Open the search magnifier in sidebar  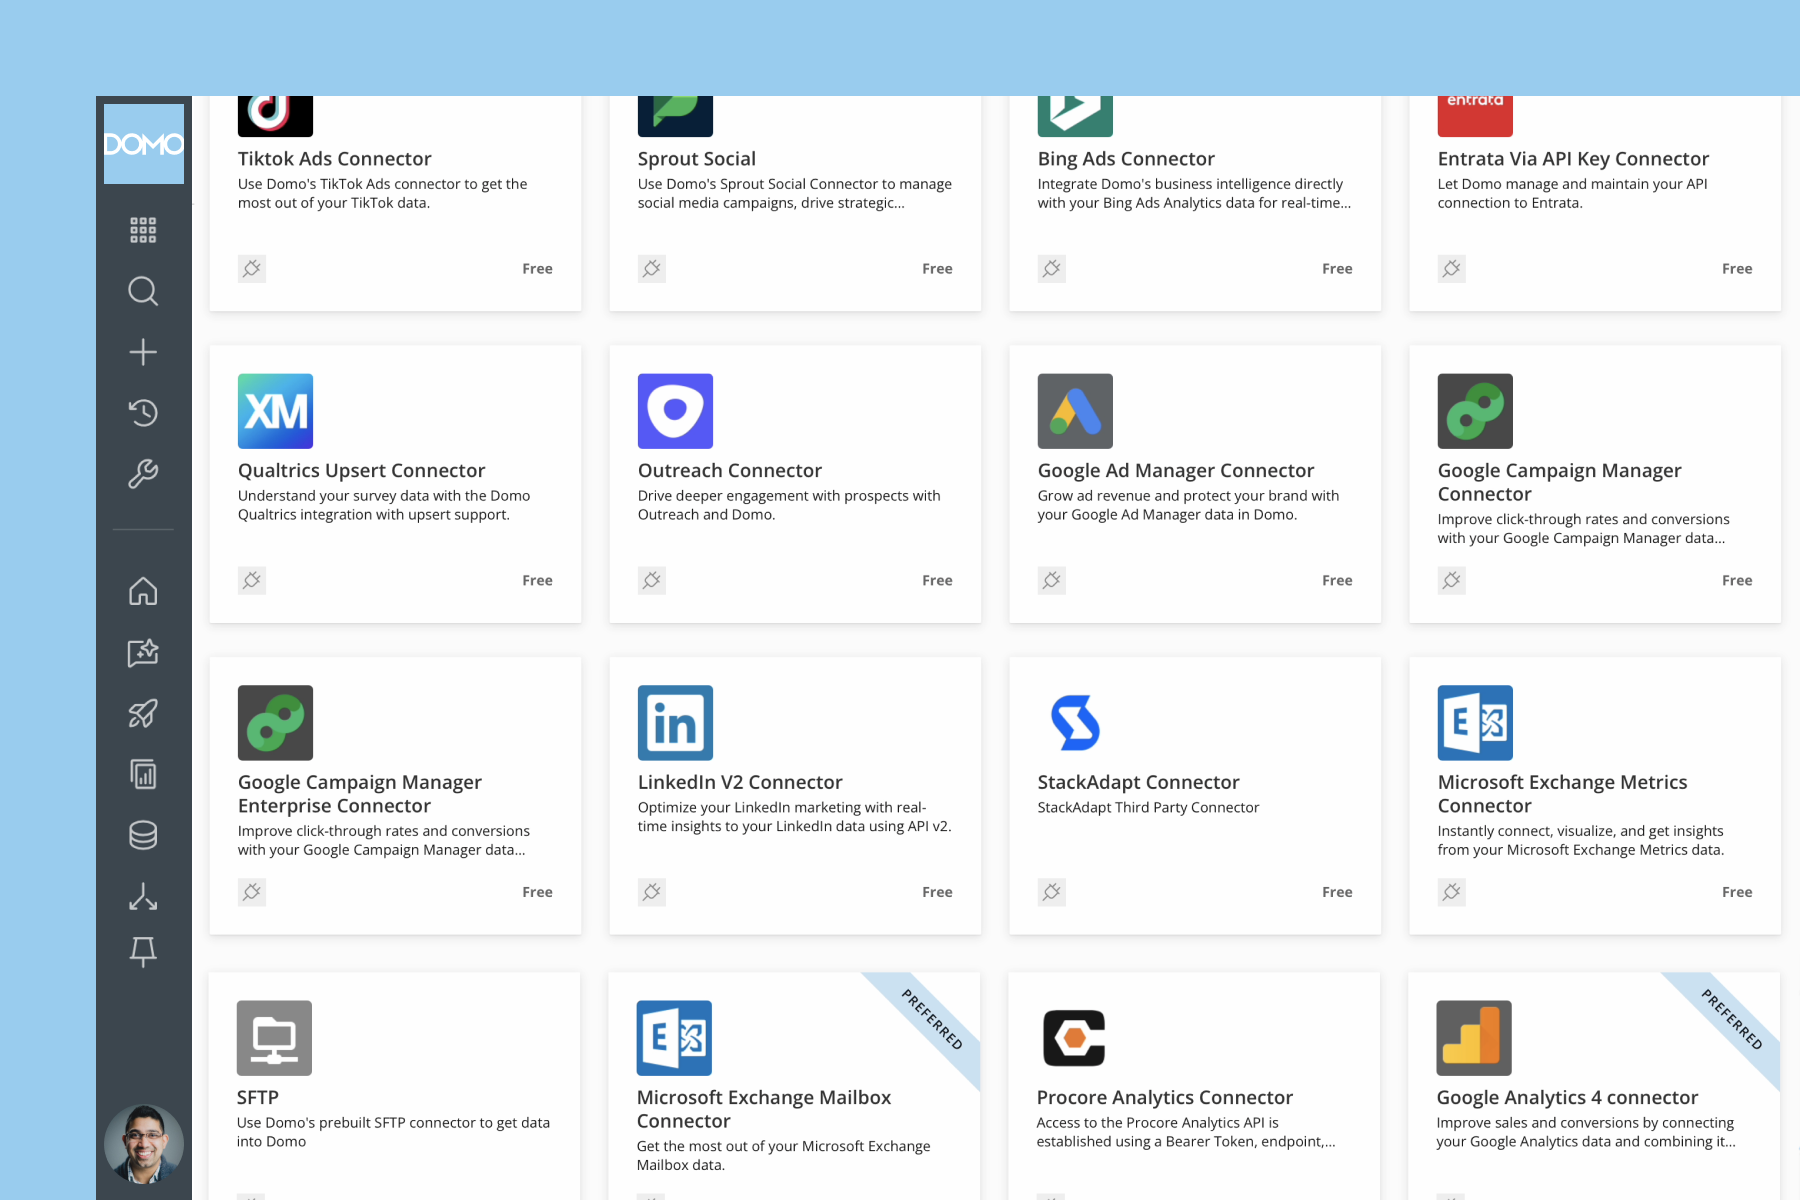(143, 291)
